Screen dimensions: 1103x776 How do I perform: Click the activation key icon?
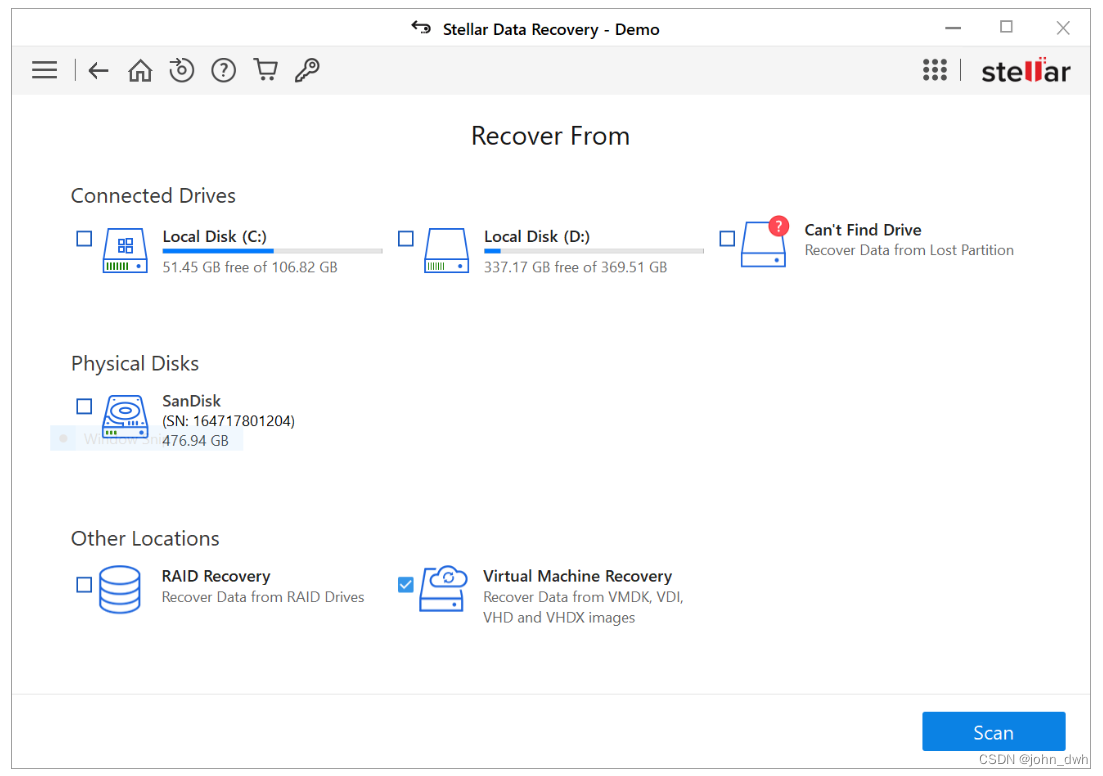coord(307,70)
